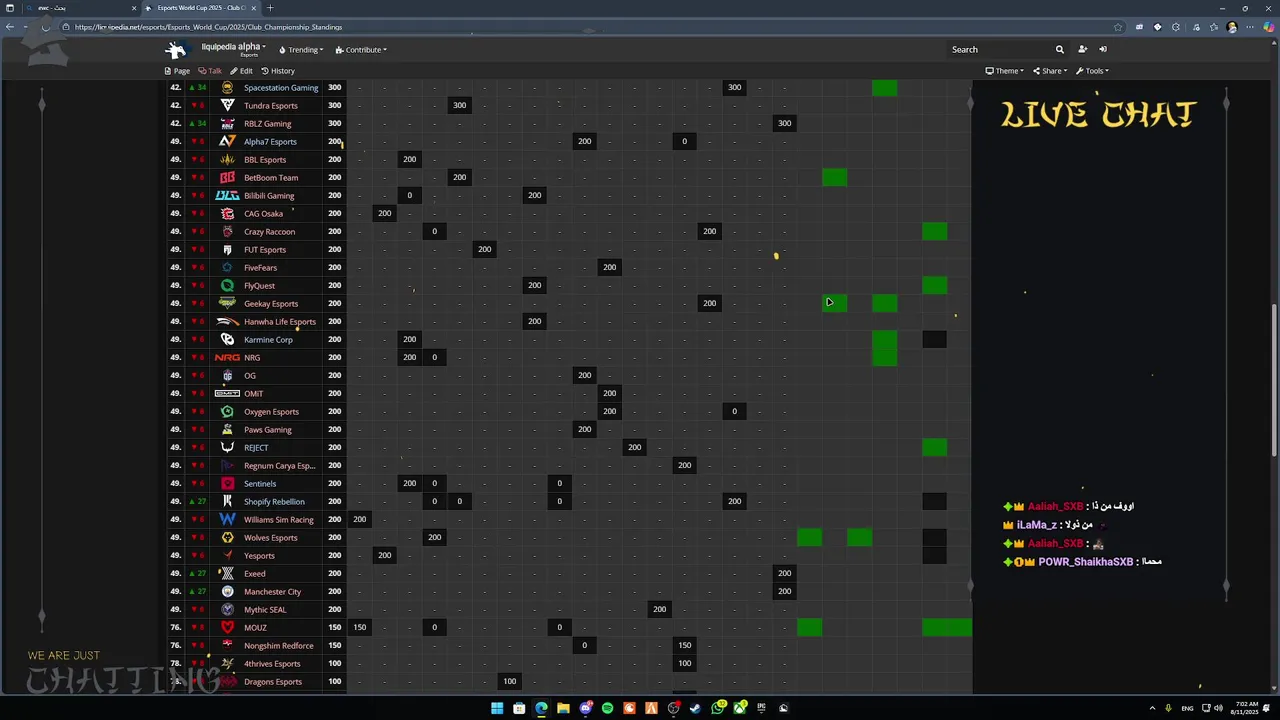This screenshot has height=720, width=1280.
Task: Open the Alpha7 Esports team link
Action: (270, 141)
